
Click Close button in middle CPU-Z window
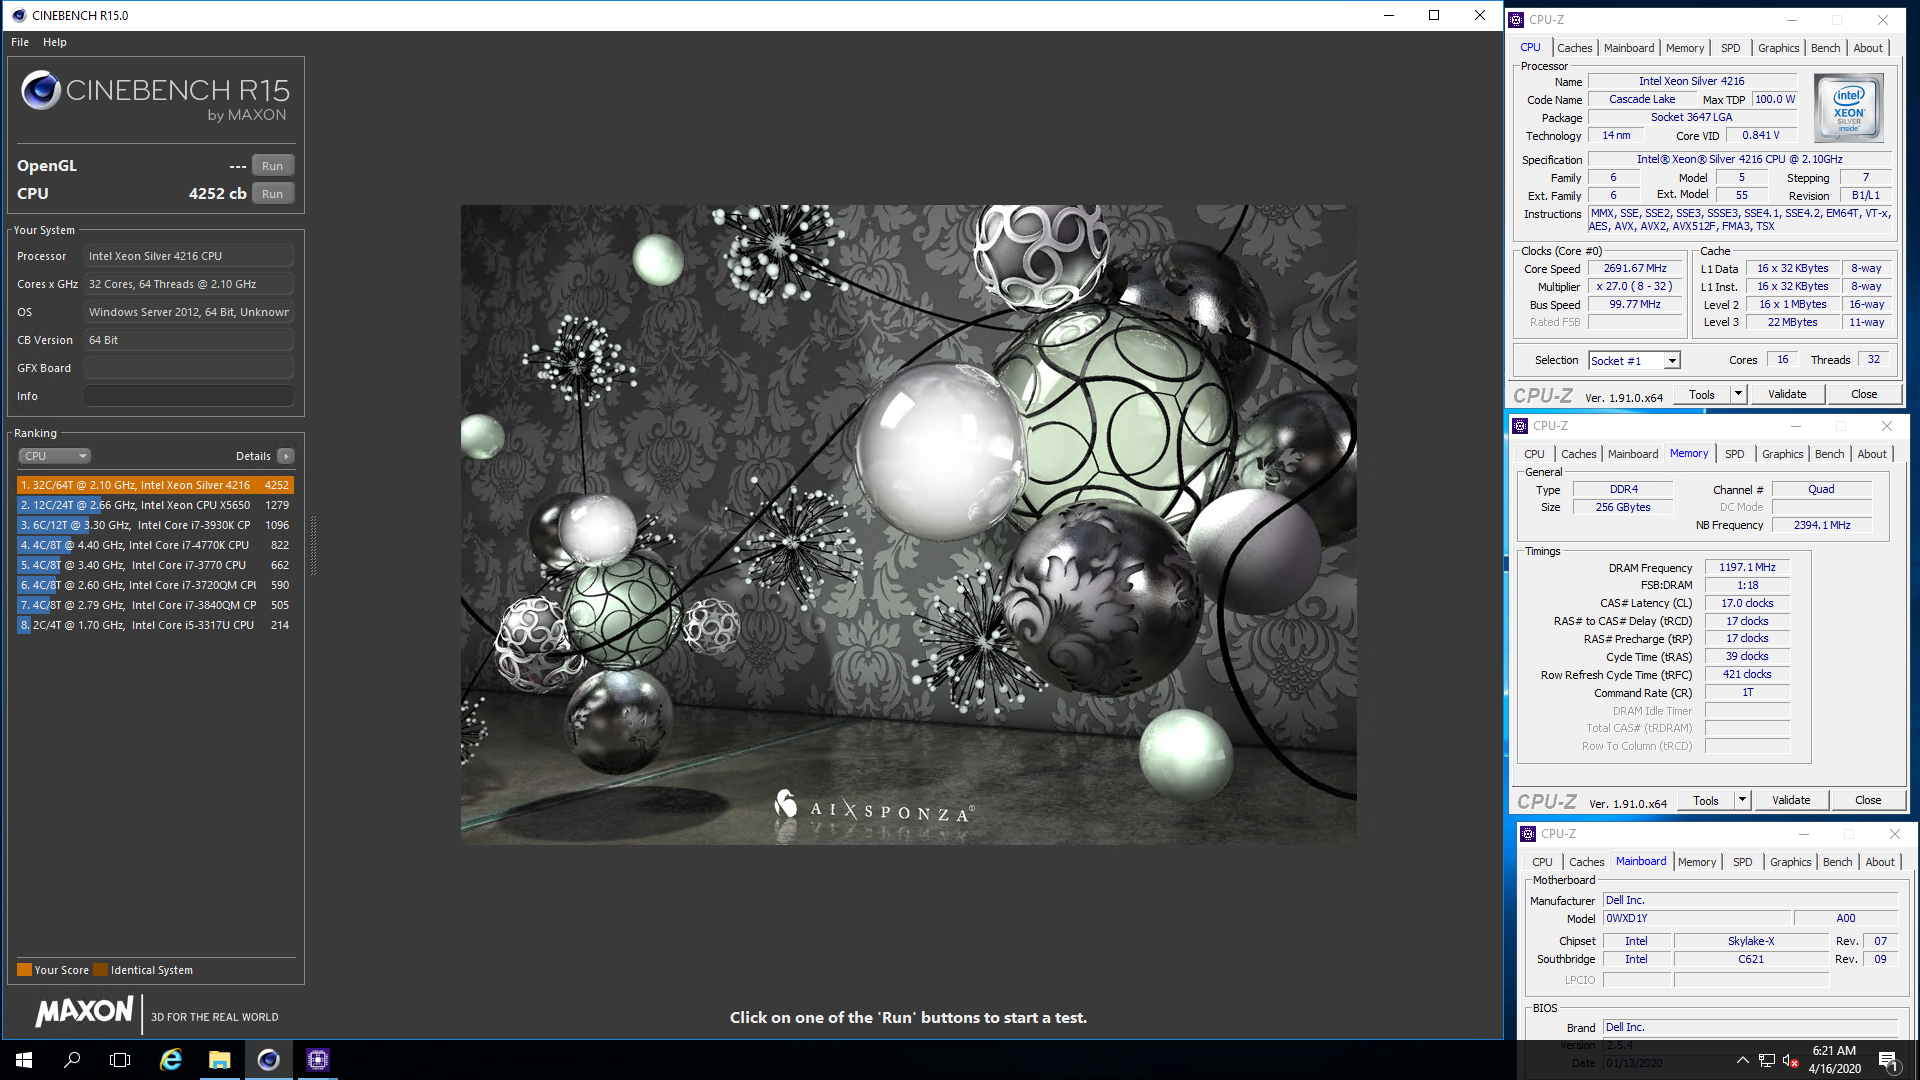(x=1868, y=801)
